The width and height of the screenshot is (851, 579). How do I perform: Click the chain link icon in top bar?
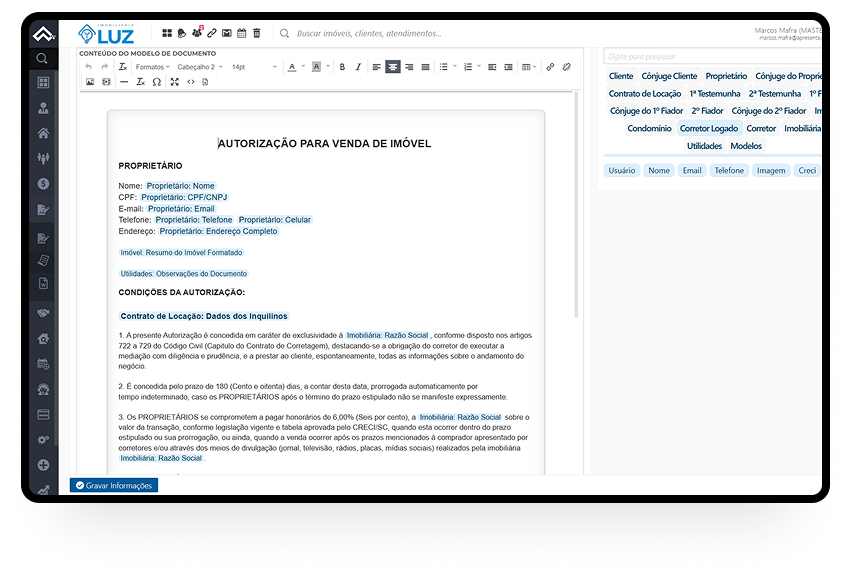[212, 33]
